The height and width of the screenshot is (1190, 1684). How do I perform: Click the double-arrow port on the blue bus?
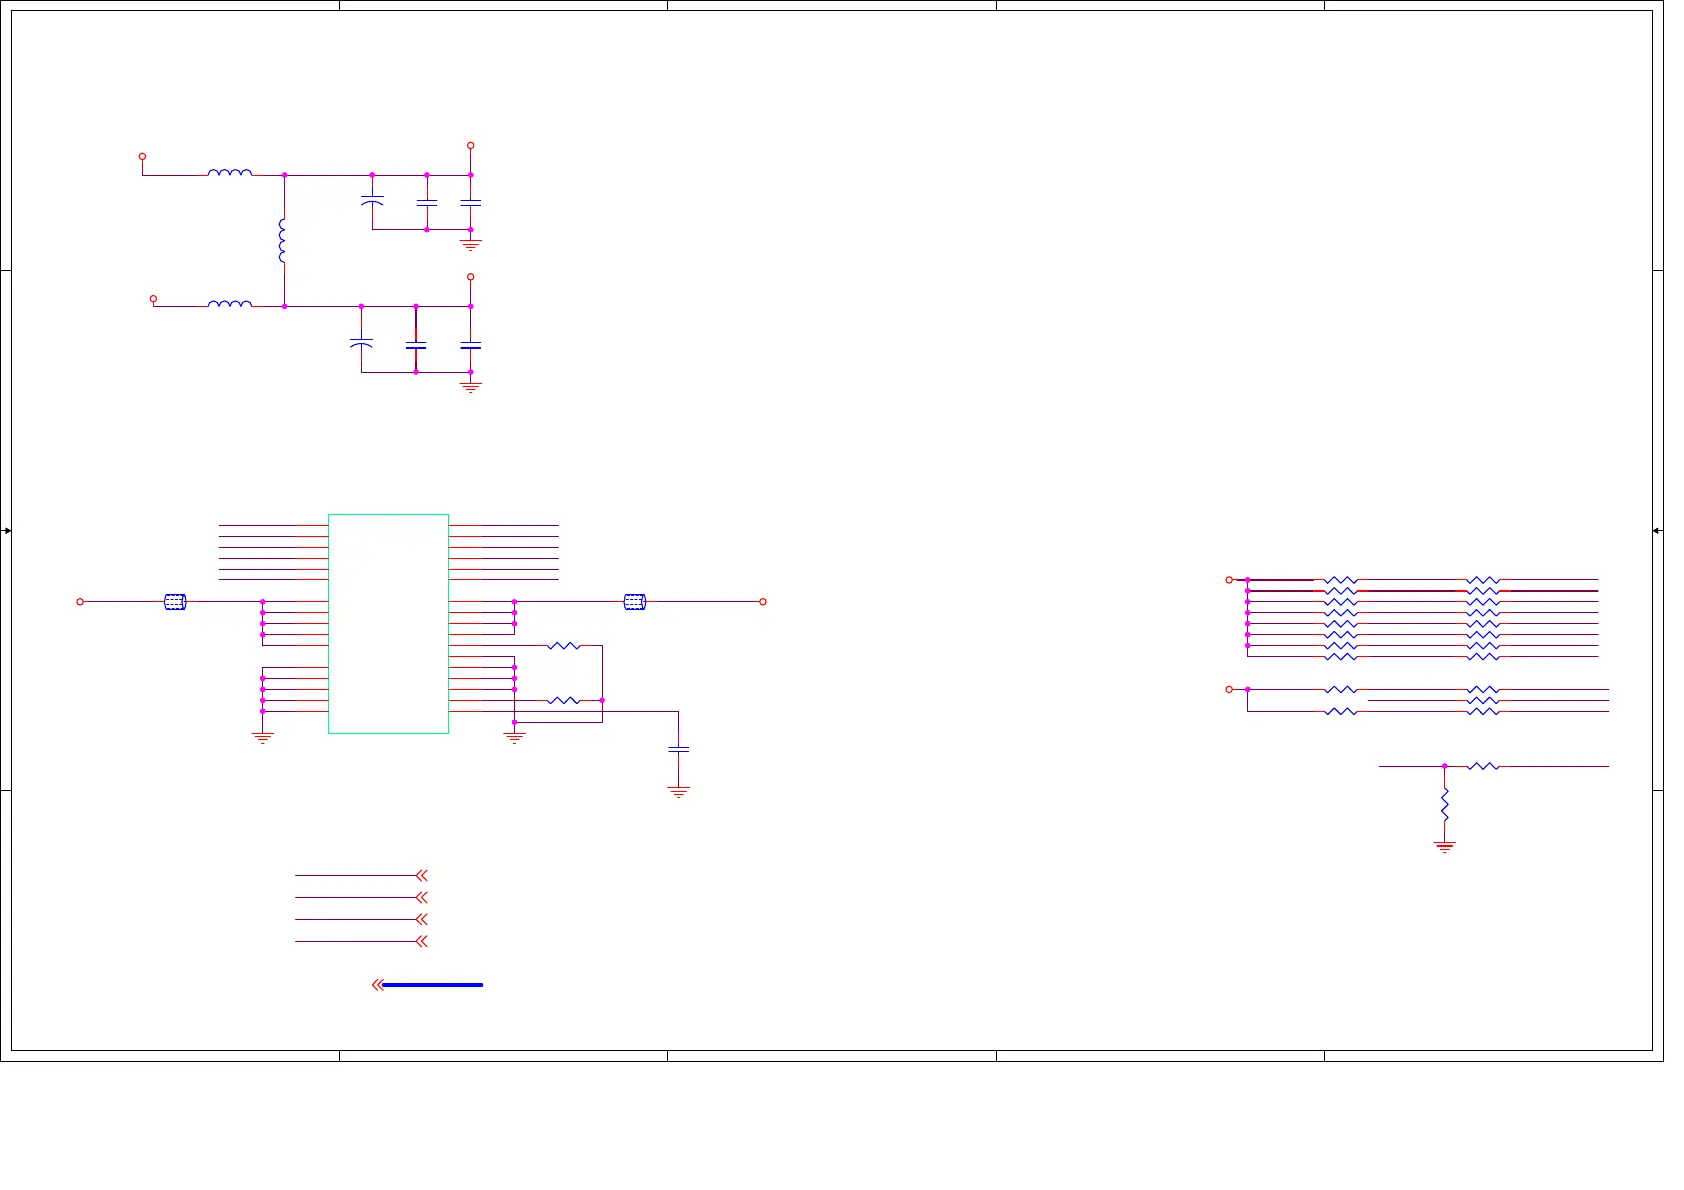tap(377, 985)
